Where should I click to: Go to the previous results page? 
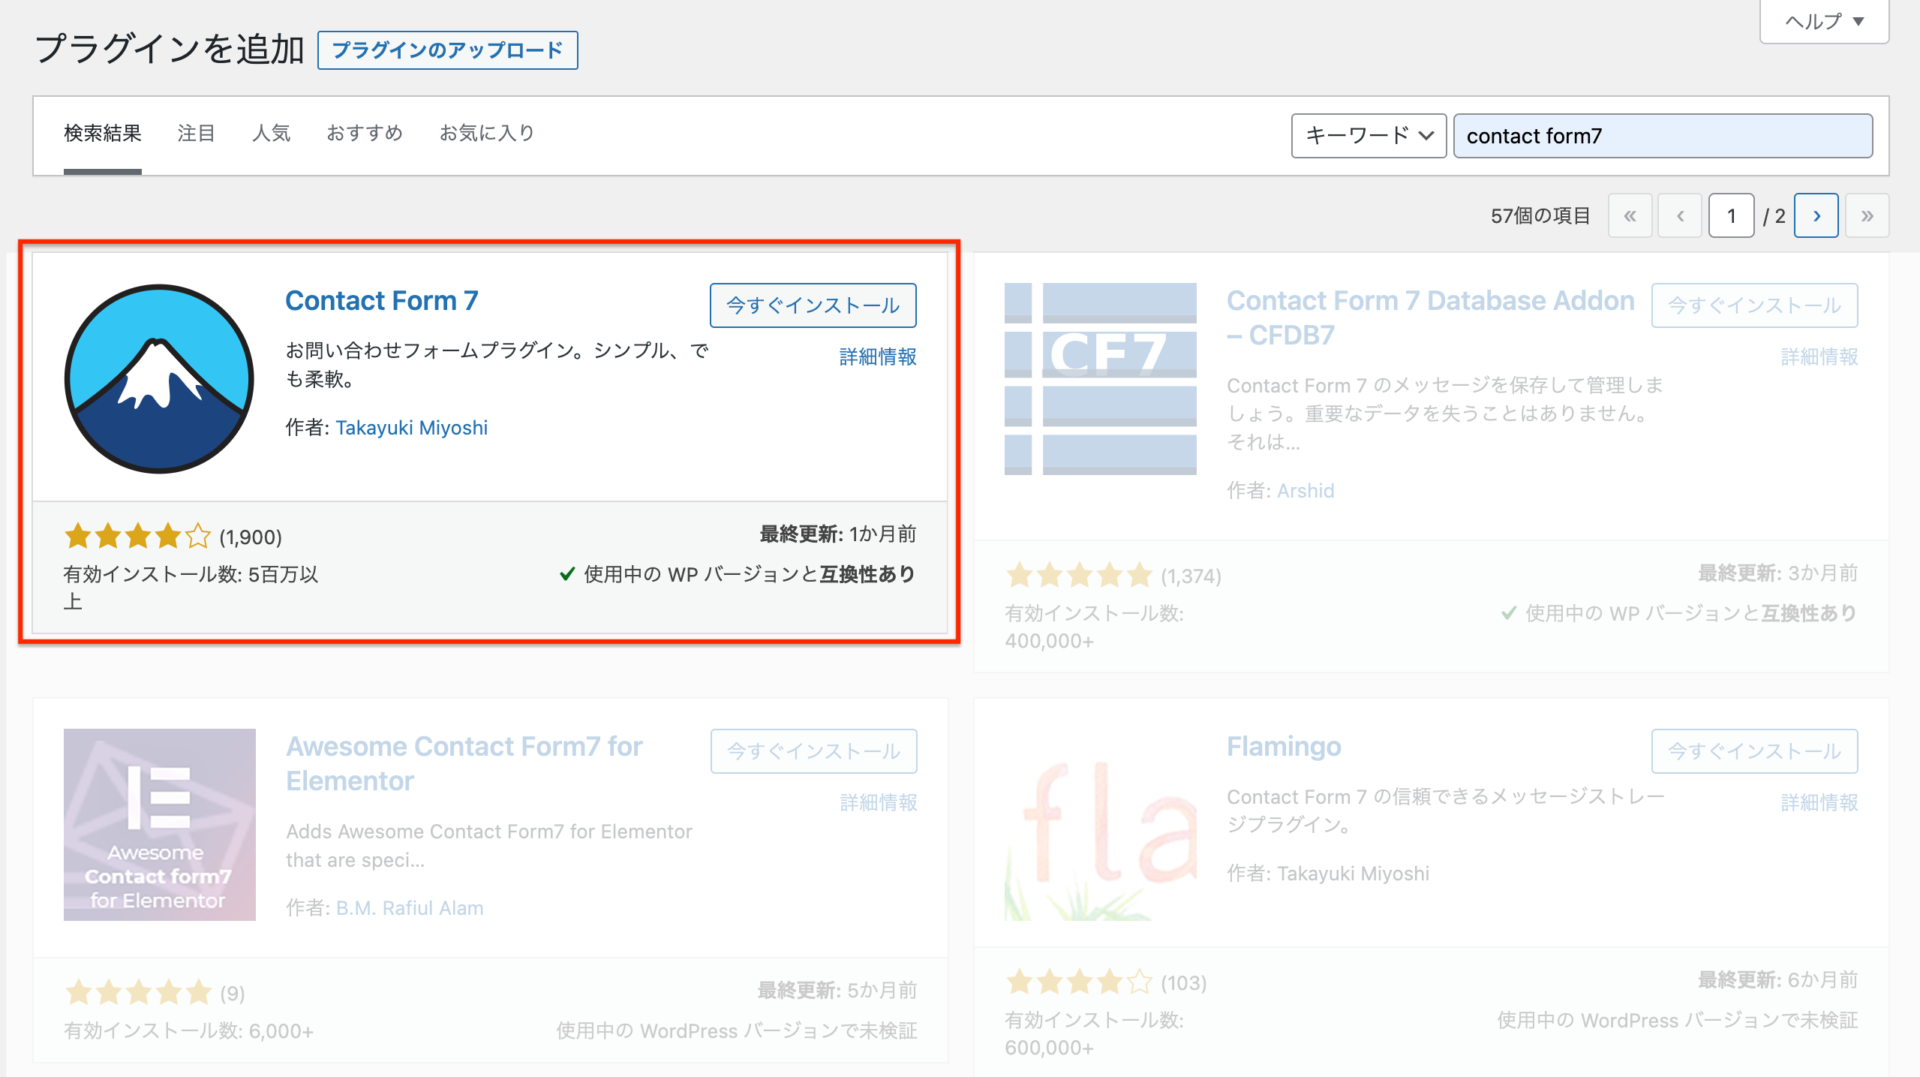(1680, 215)
